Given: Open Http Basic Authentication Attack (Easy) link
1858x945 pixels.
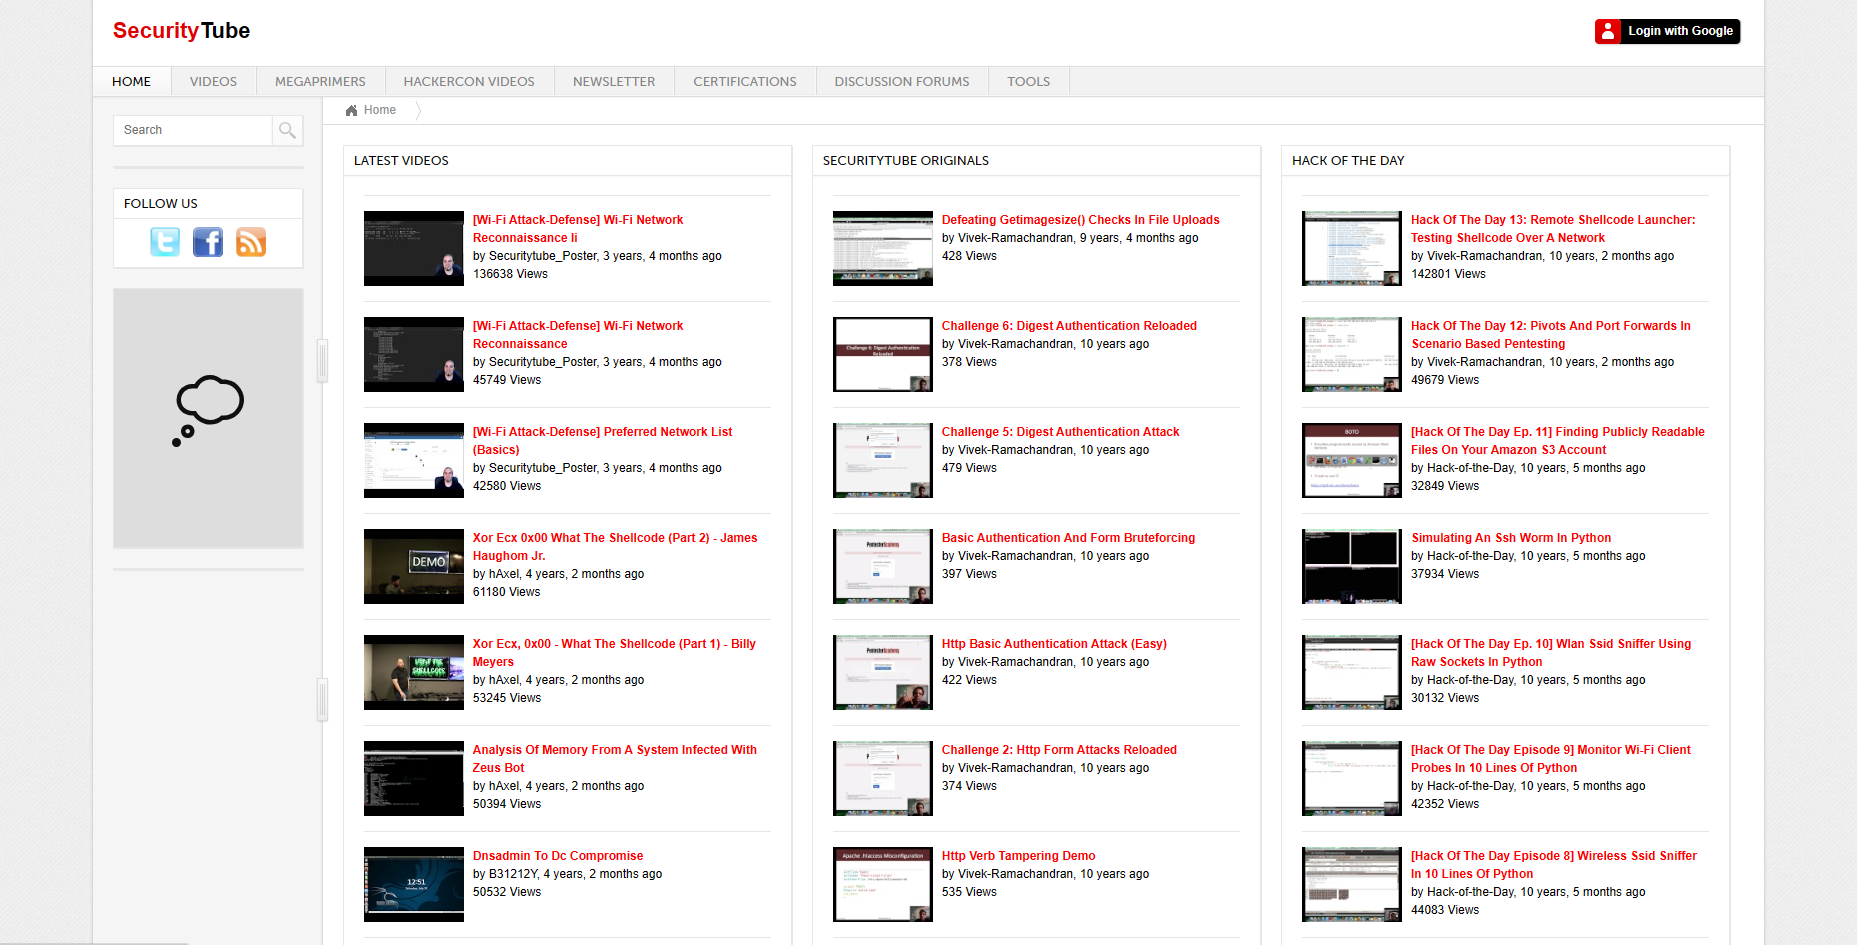Looking at the screenshot, I should coord(1054,644).
